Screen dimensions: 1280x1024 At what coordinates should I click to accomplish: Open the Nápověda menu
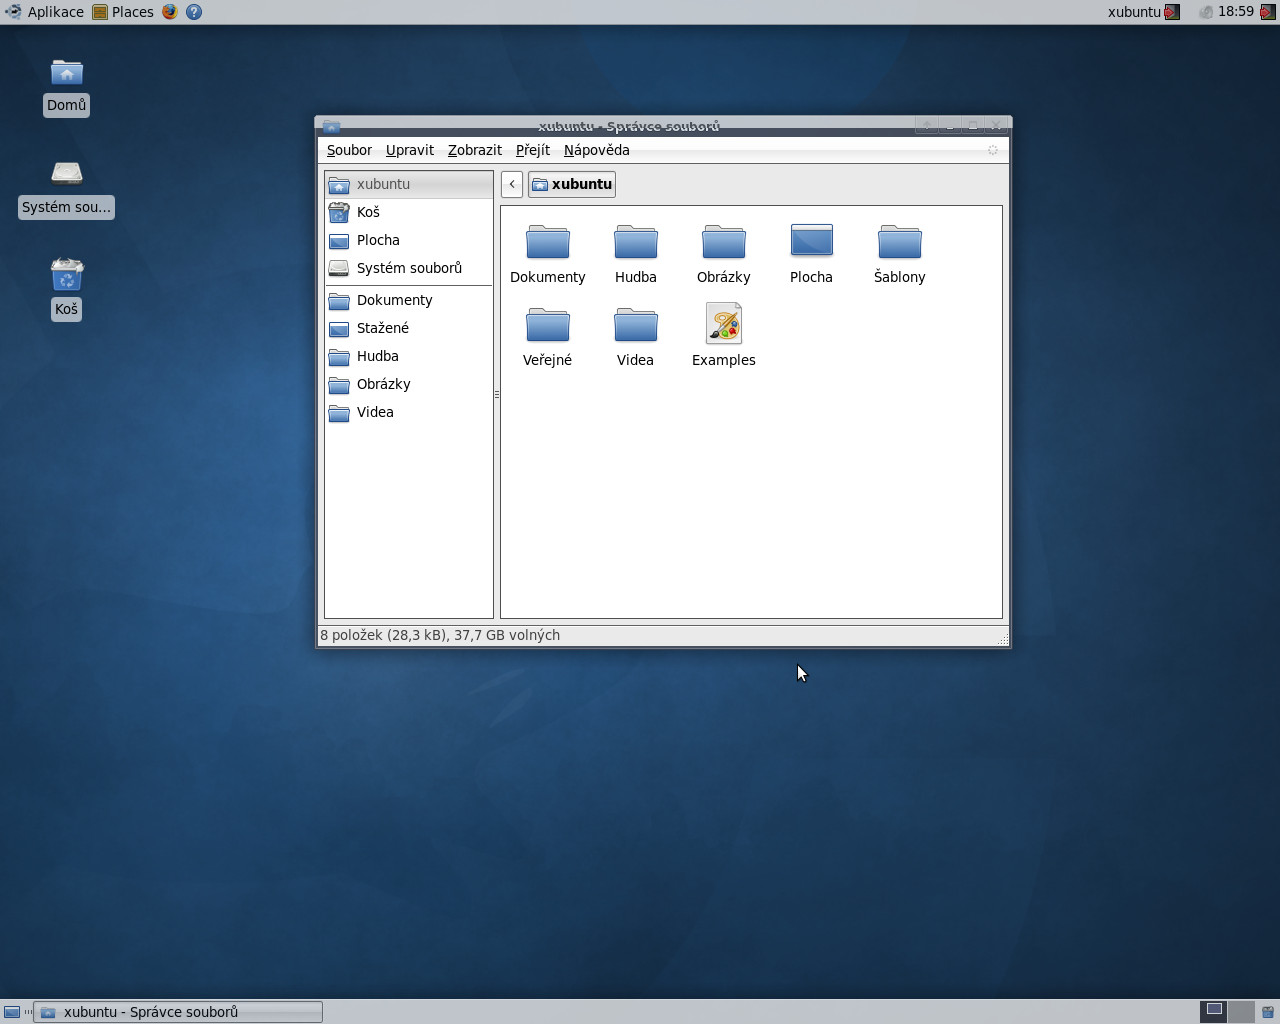click(x=597, y=150)
